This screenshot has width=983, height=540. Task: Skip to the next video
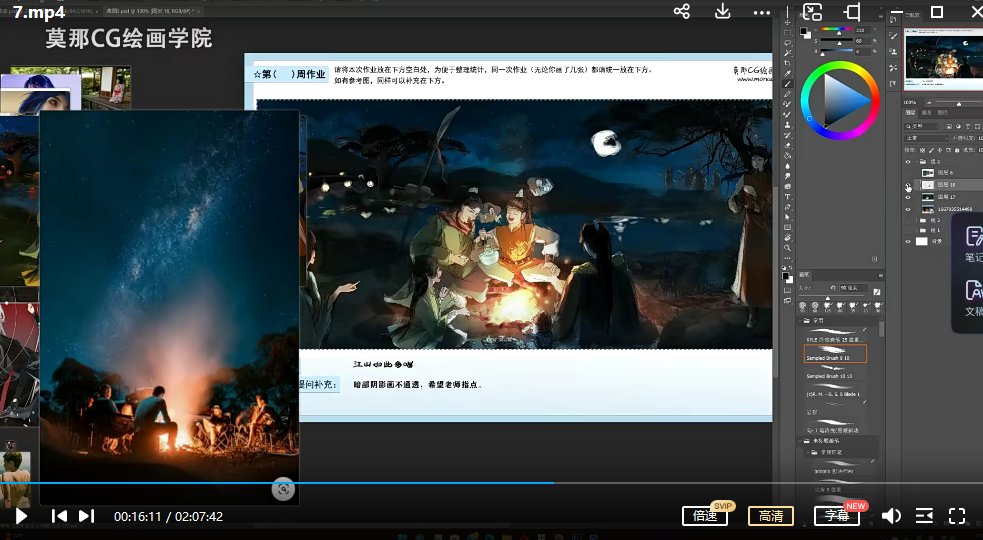(86, 516)
